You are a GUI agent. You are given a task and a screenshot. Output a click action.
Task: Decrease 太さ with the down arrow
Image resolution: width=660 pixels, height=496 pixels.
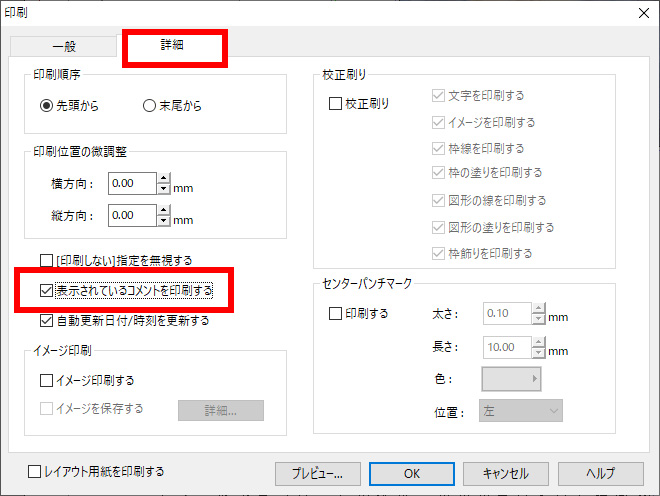[539, 319]
